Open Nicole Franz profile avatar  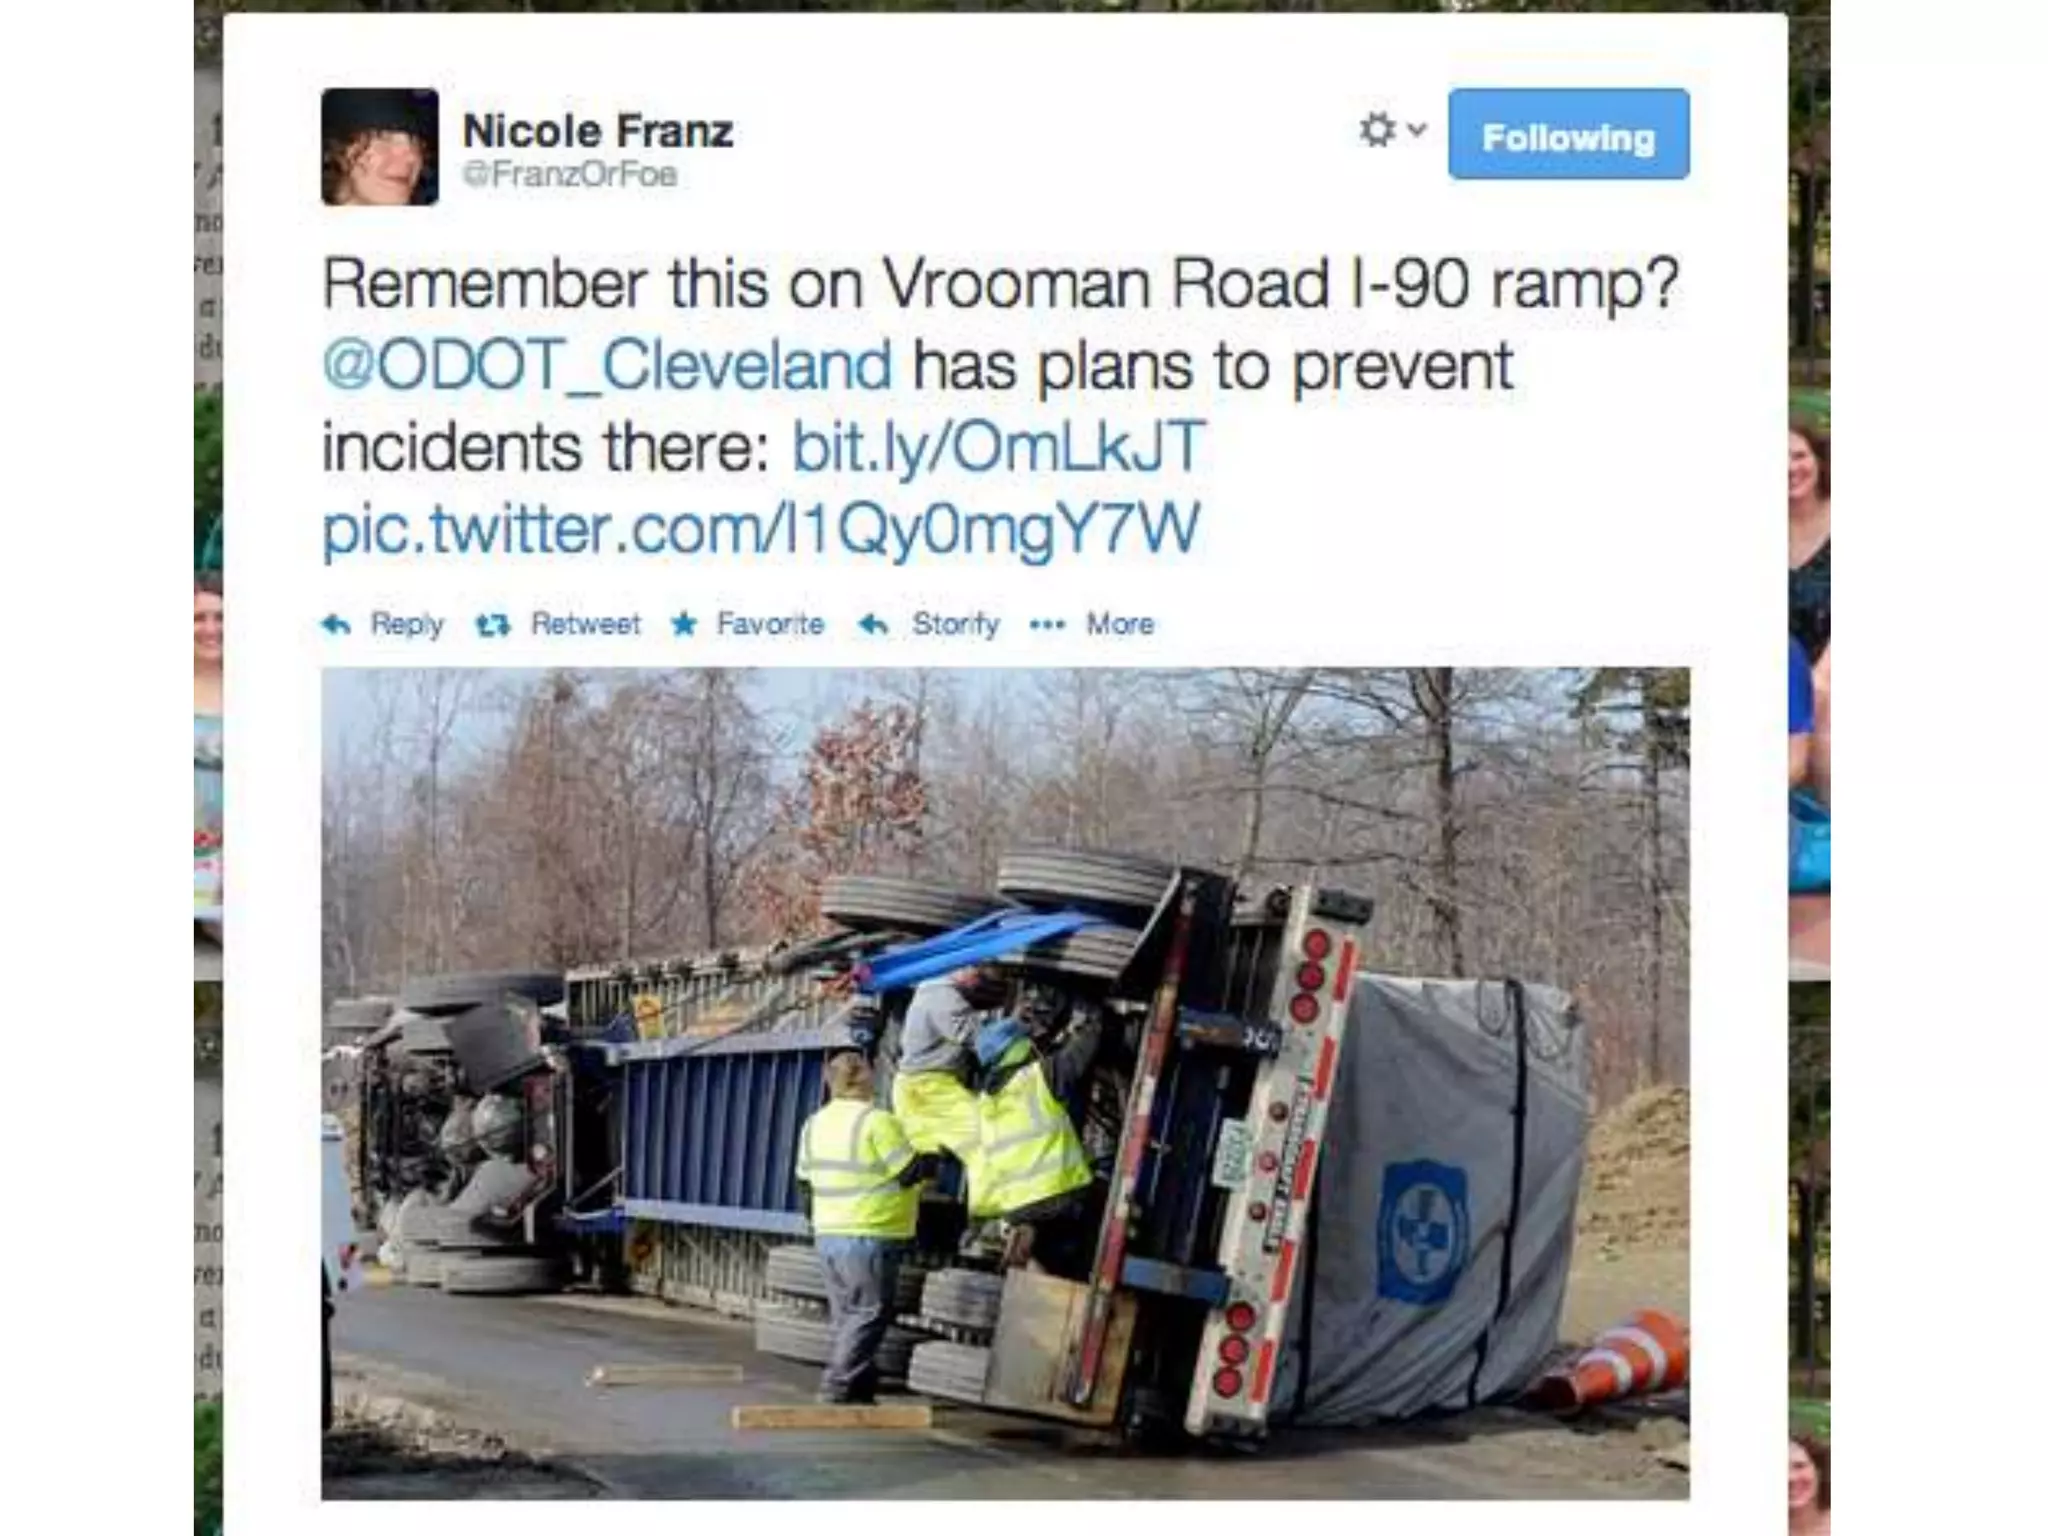click(379, 147)
